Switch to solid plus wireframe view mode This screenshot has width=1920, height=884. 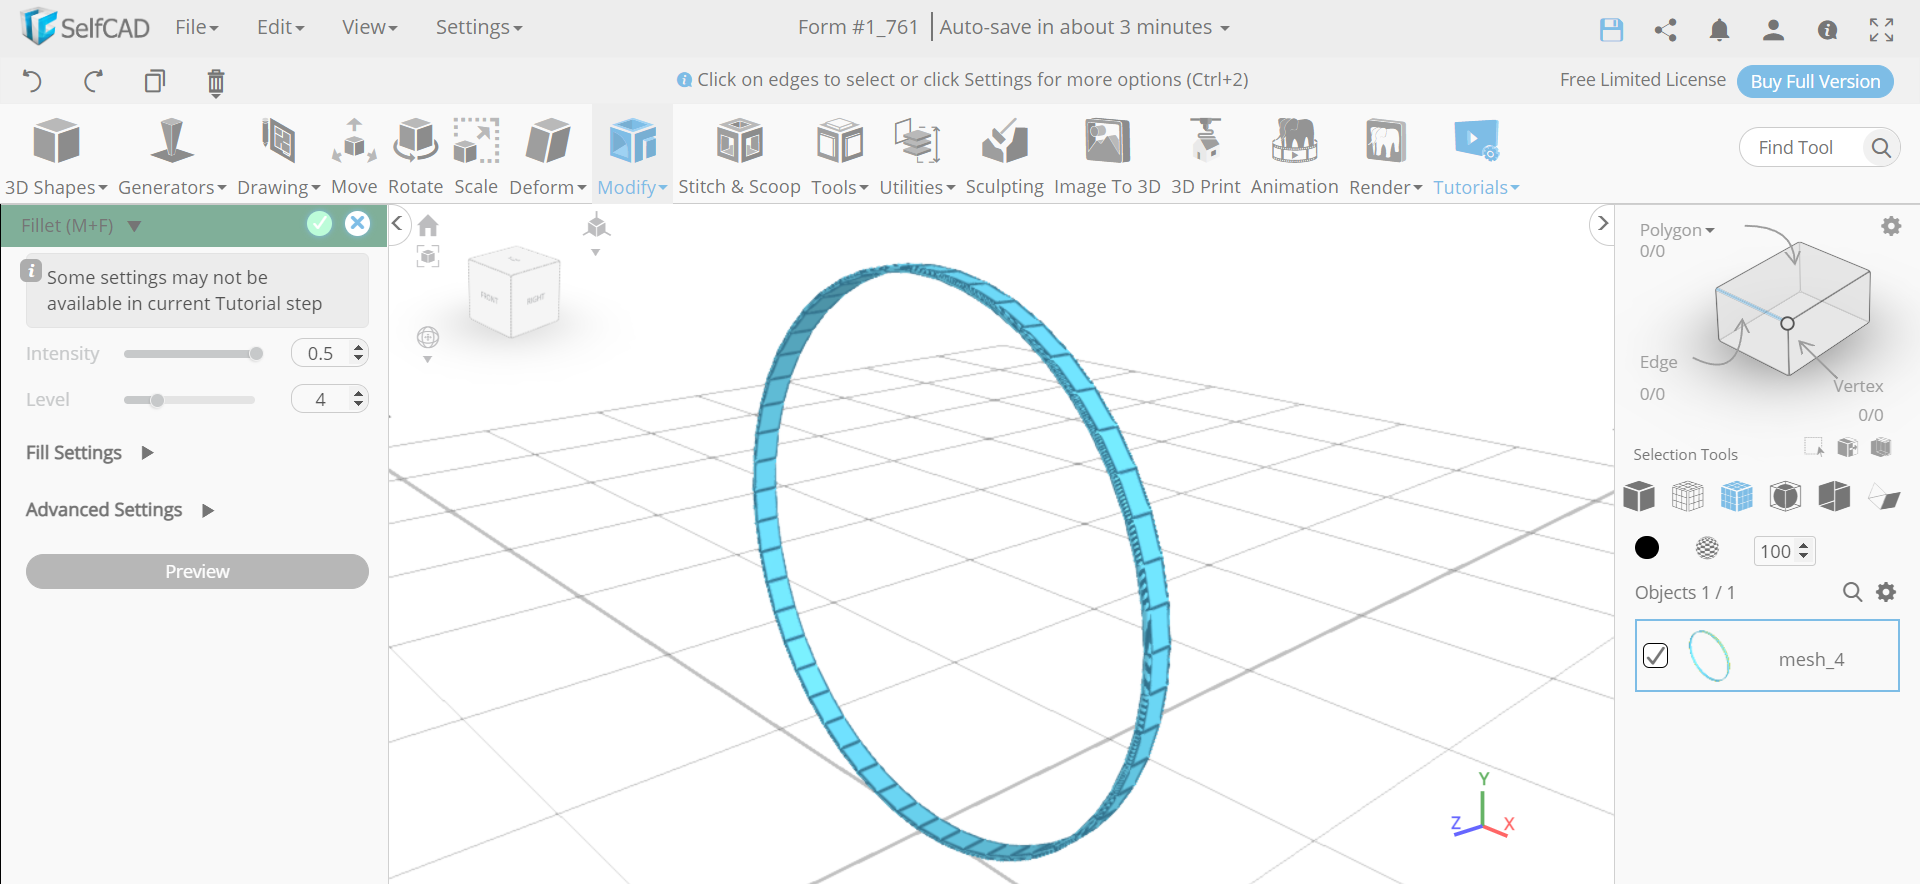tap(1737, 496)
